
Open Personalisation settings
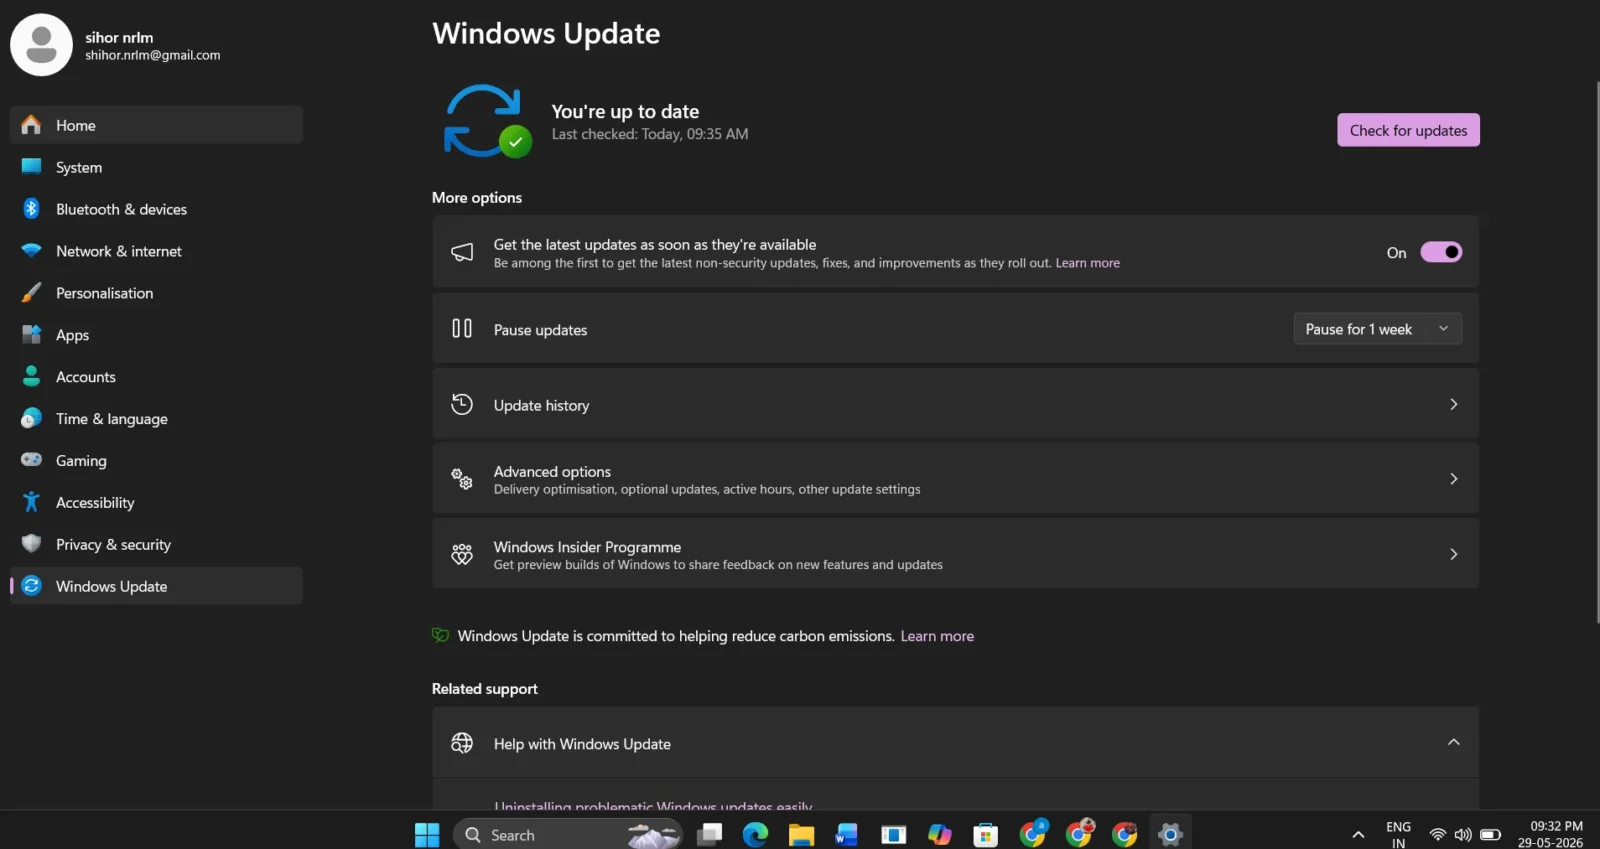pos(156,293)
